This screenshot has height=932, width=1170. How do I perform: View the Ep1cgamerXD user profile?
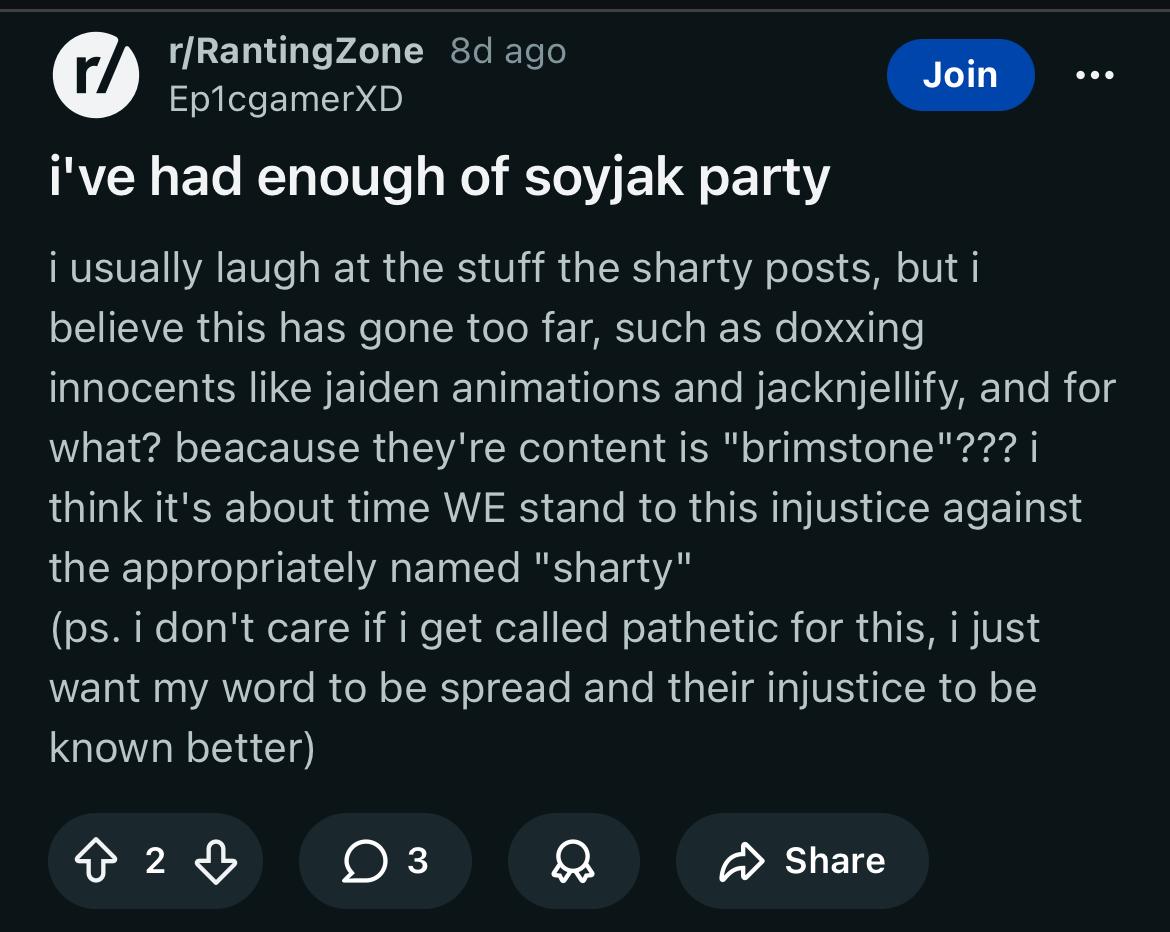coord(284,99)
